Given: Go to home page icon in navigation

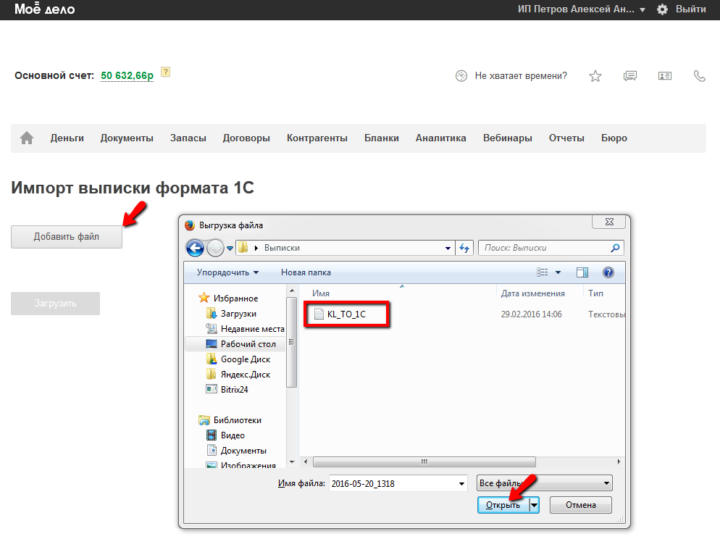Looking at the screenshot, I should click(x=27, y=138).
